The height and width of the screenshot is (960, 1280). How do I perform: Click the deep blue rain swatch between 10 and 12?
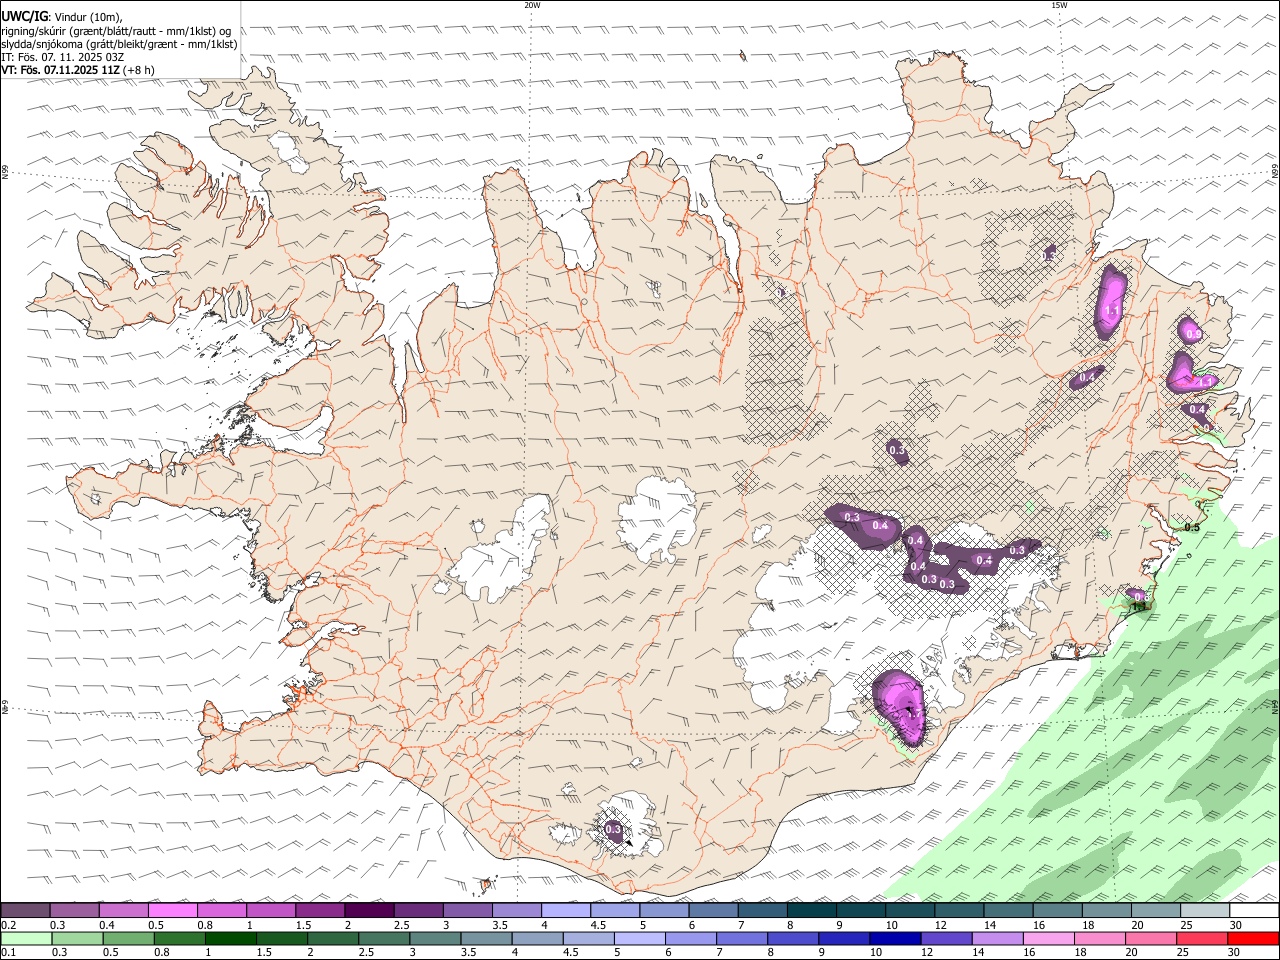pos(895,938)
